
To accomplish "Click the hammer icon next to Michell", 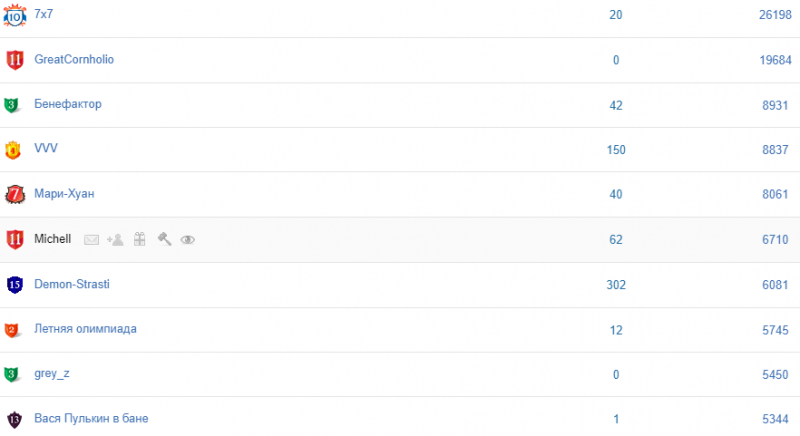I will (x=164, y=239).
